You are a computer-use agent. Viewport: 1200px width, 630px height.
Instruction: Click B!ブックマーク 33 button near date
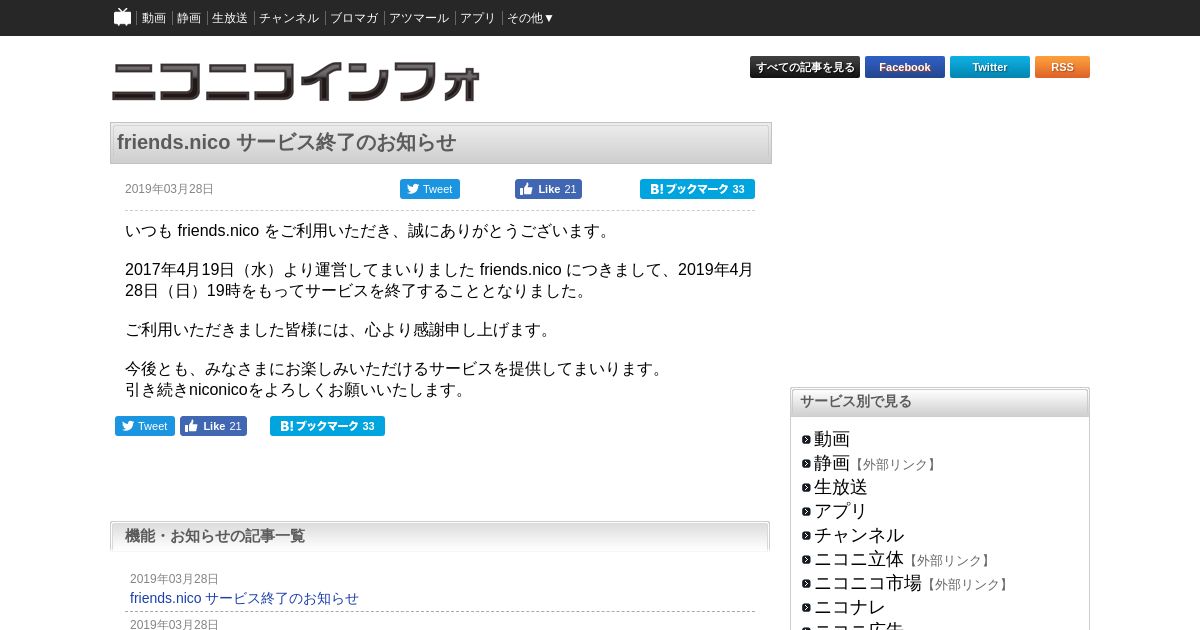697,189
